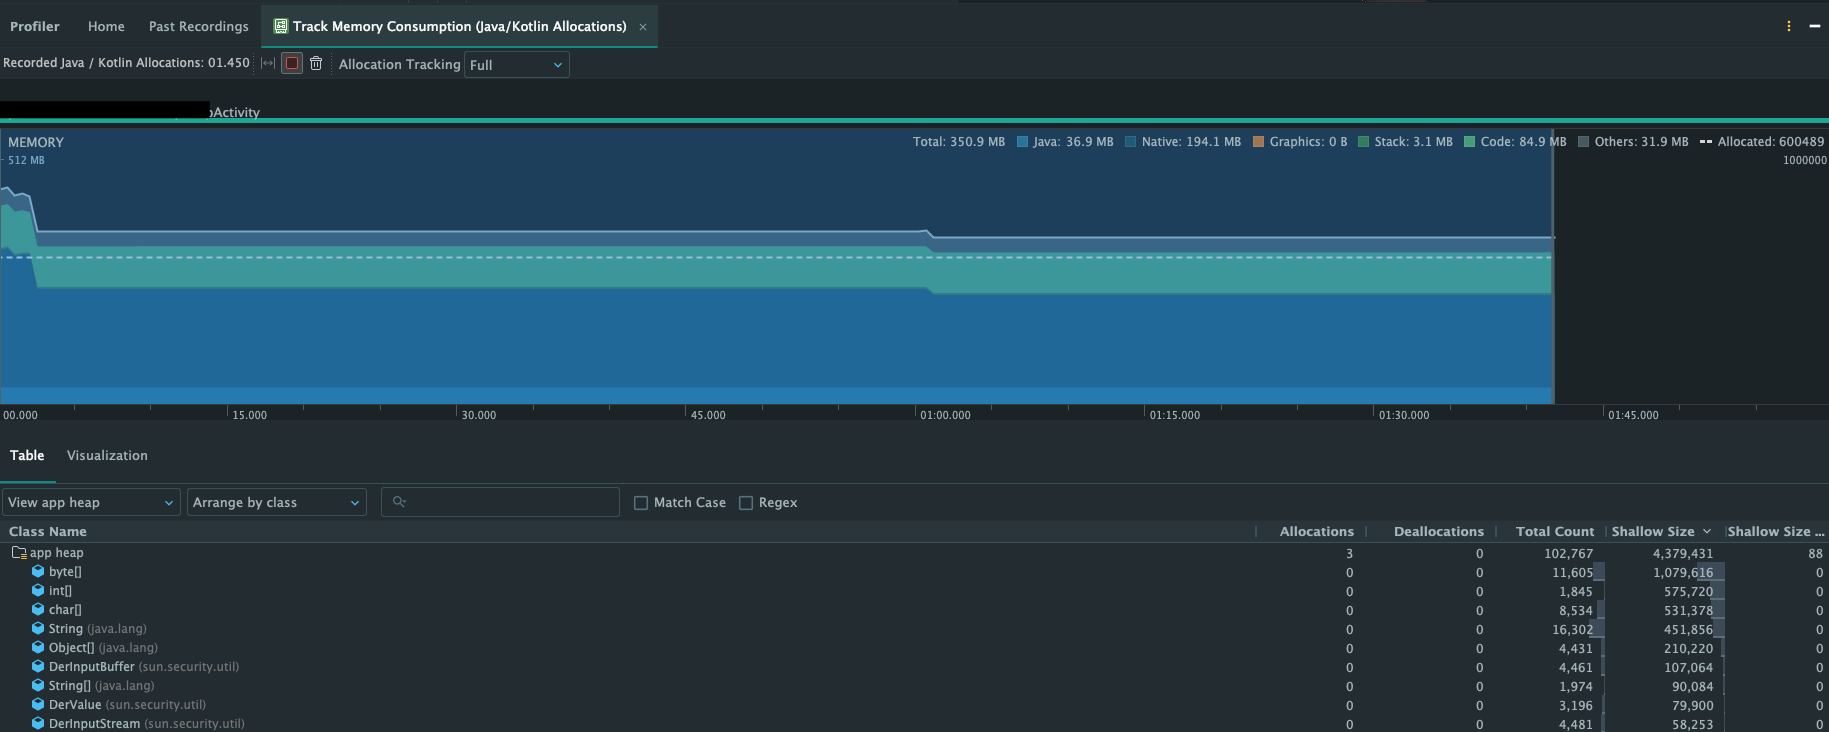The image size is (1829, 732).
Task: Click the String[] class icon
Action: (x=38, y=685)
